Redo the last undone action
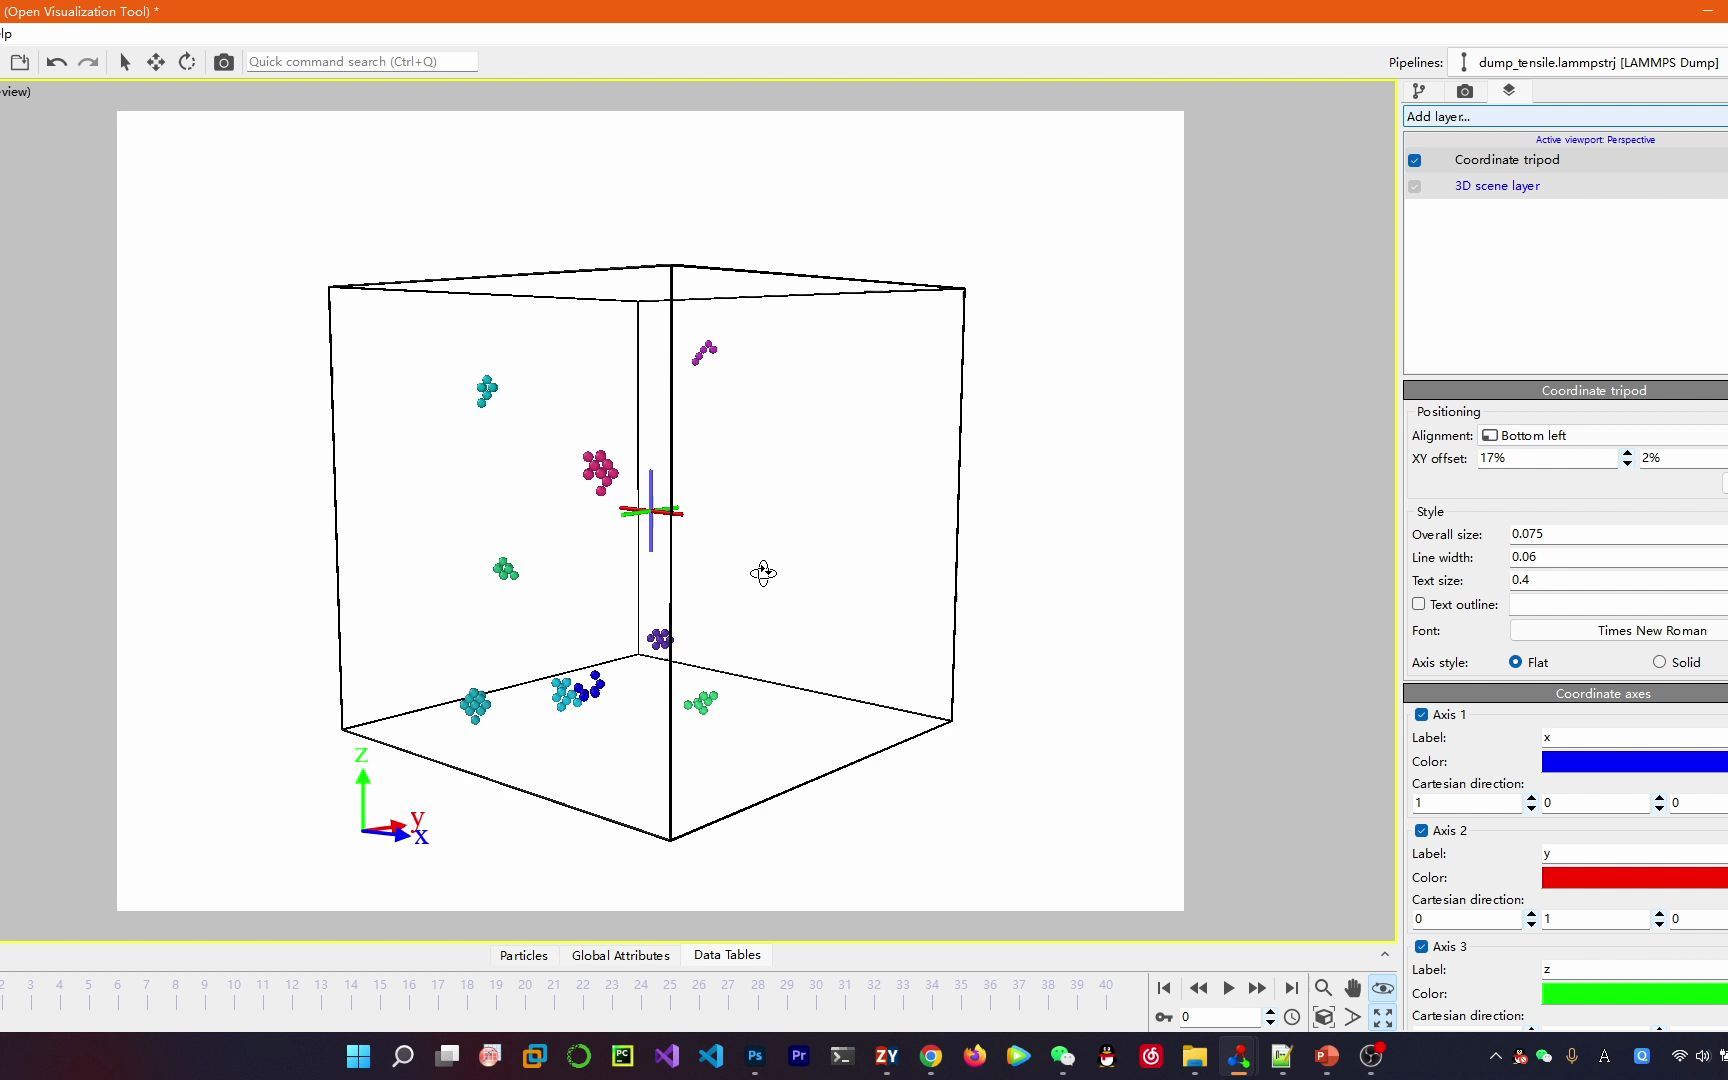The width and height of the screenshot is (1728, 1080). 88,62
